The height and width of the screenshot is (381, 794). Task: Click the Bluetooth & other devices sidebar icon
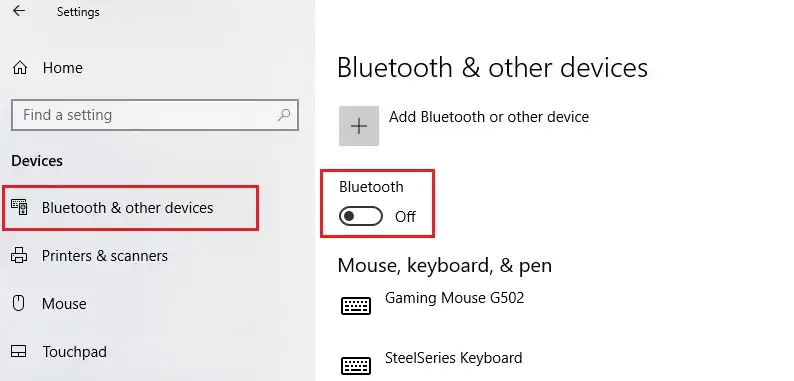[19, 207]
